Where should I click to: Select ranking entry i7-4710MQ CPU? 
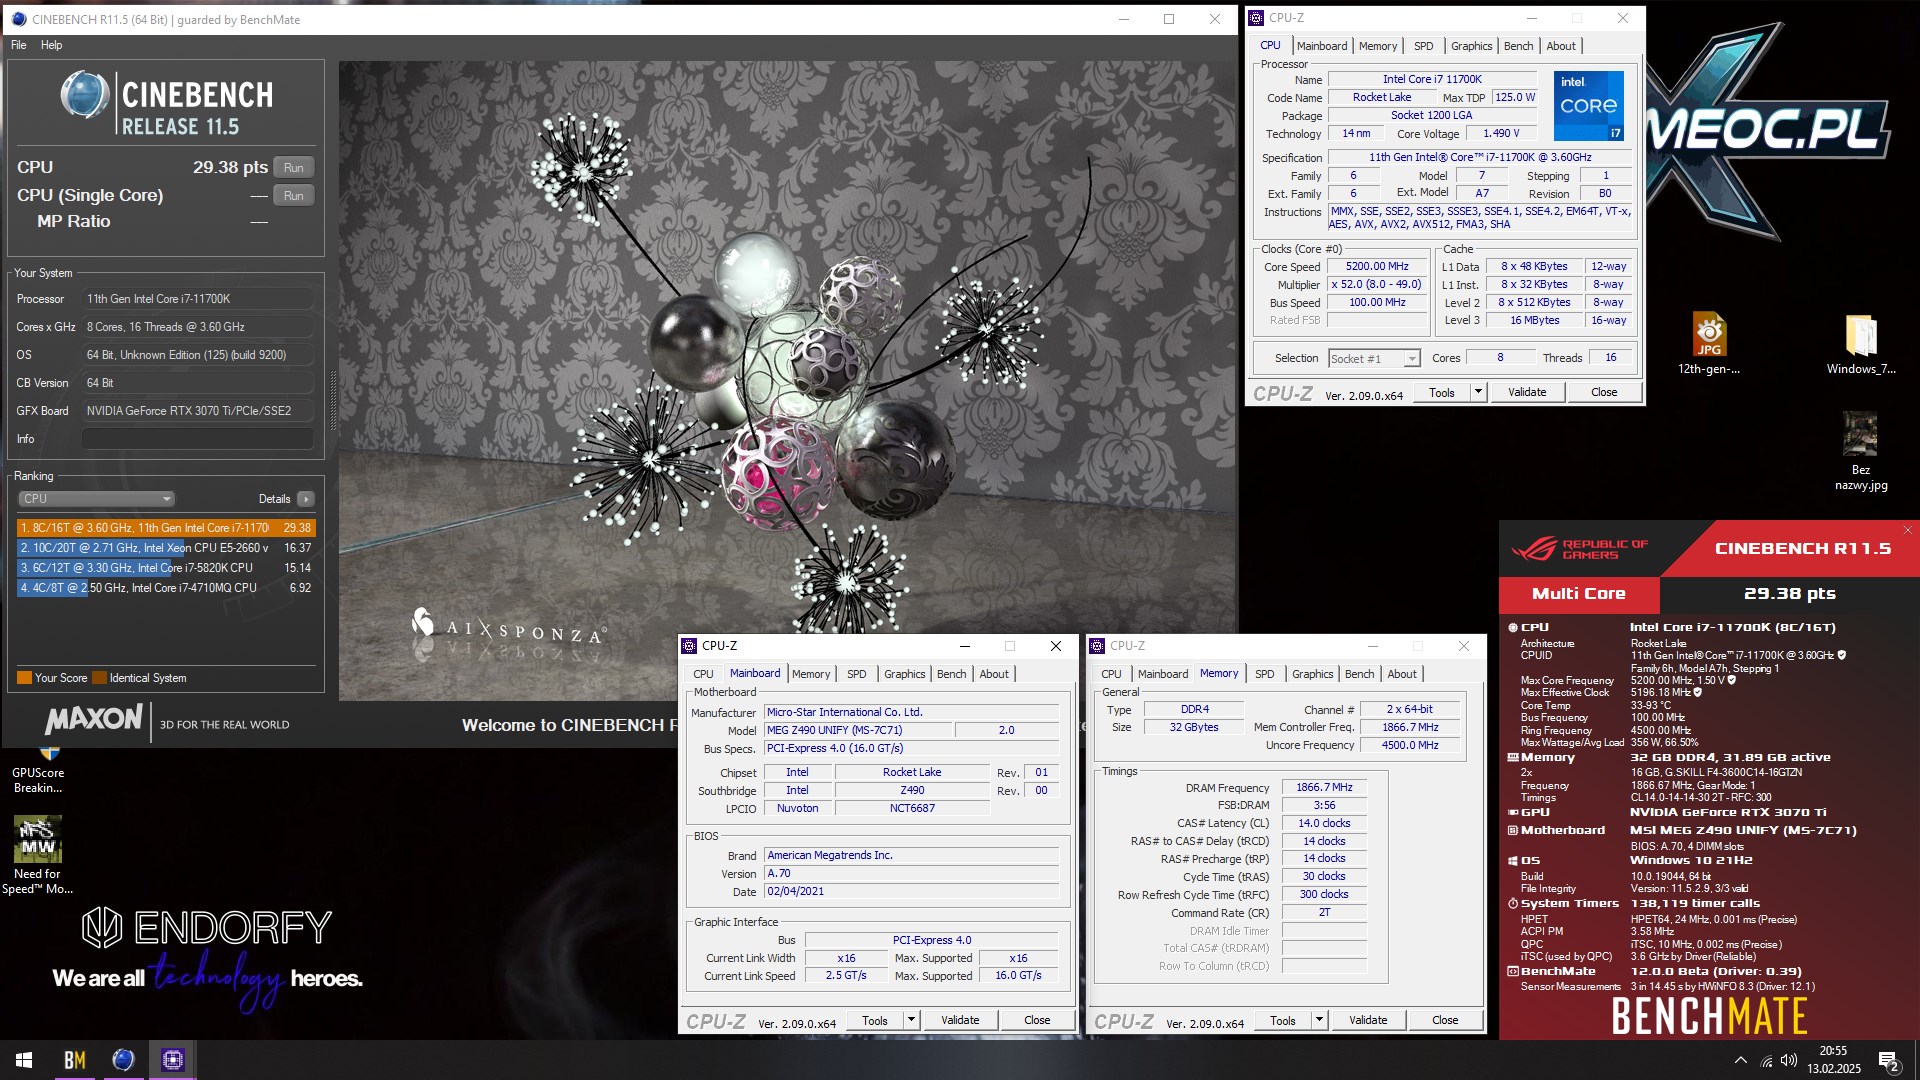[165, 588]
